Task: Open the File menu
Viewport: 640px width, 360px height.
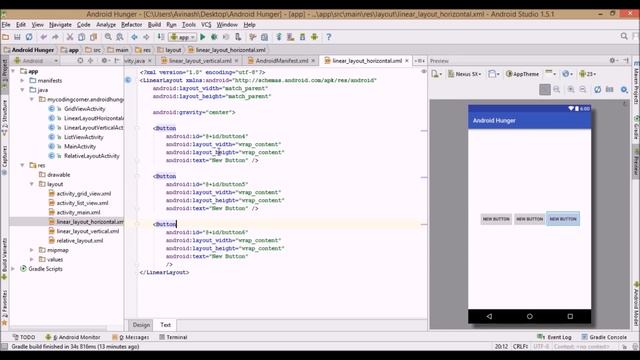Action: coord(6,24)
